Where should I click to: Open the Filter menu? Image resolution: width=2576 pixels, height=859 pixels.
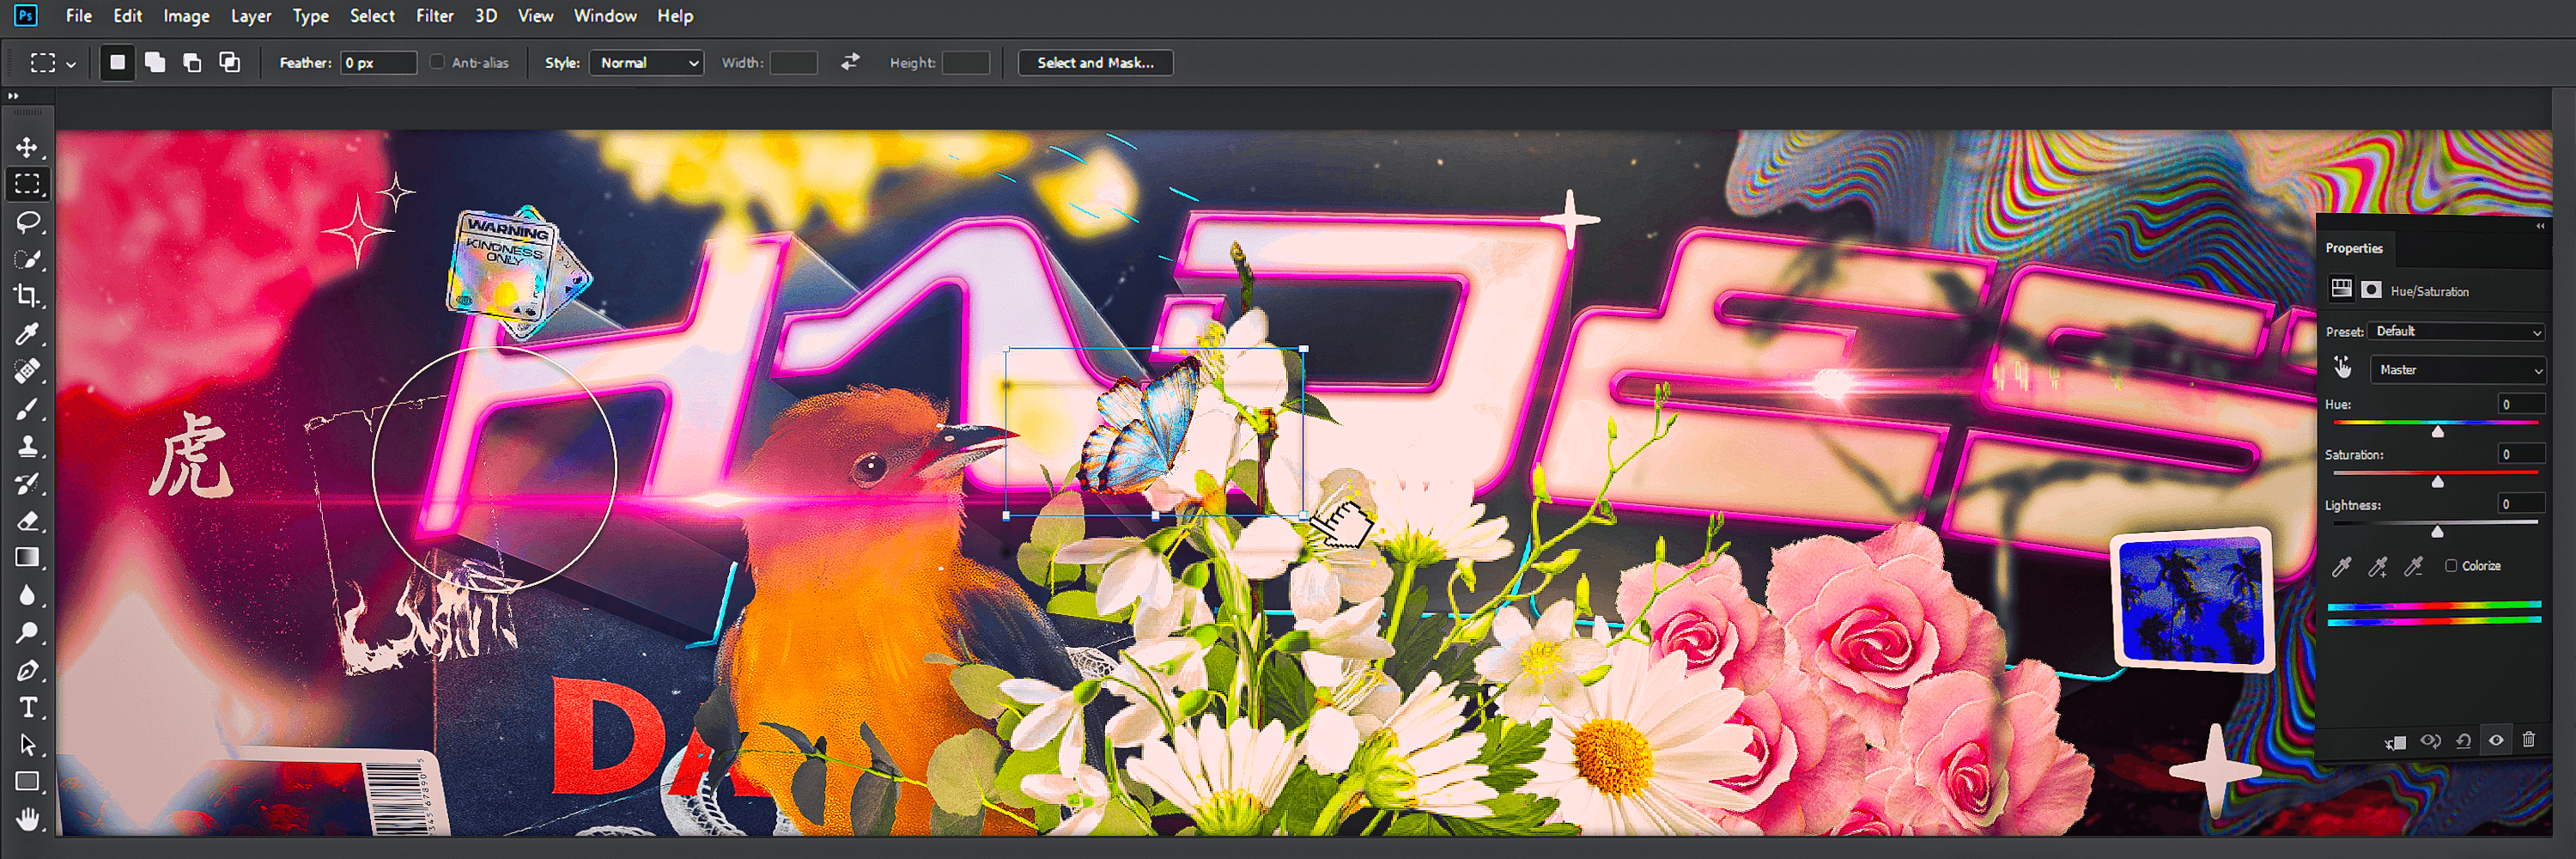435,16
